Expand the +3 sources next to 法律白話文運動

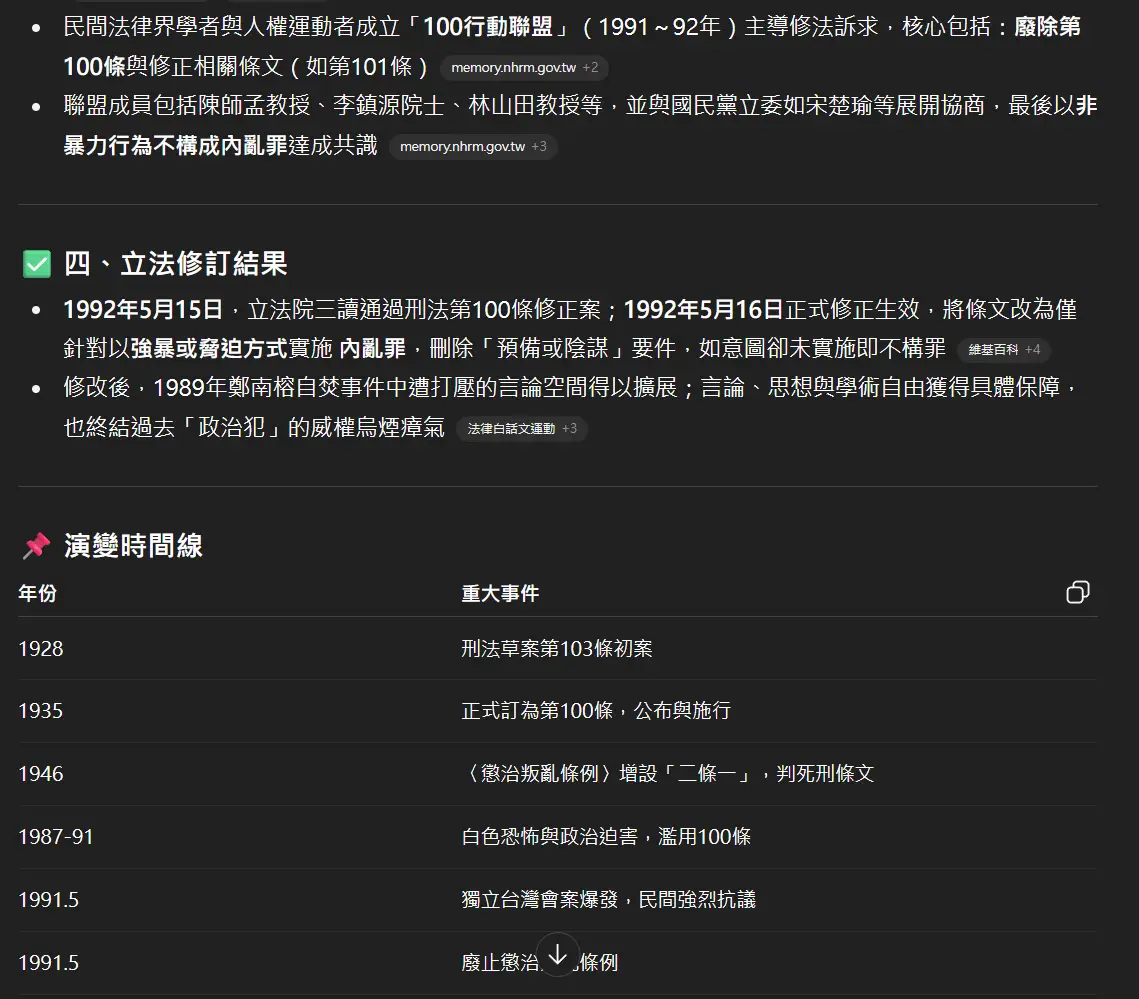[x=569, y=428]
